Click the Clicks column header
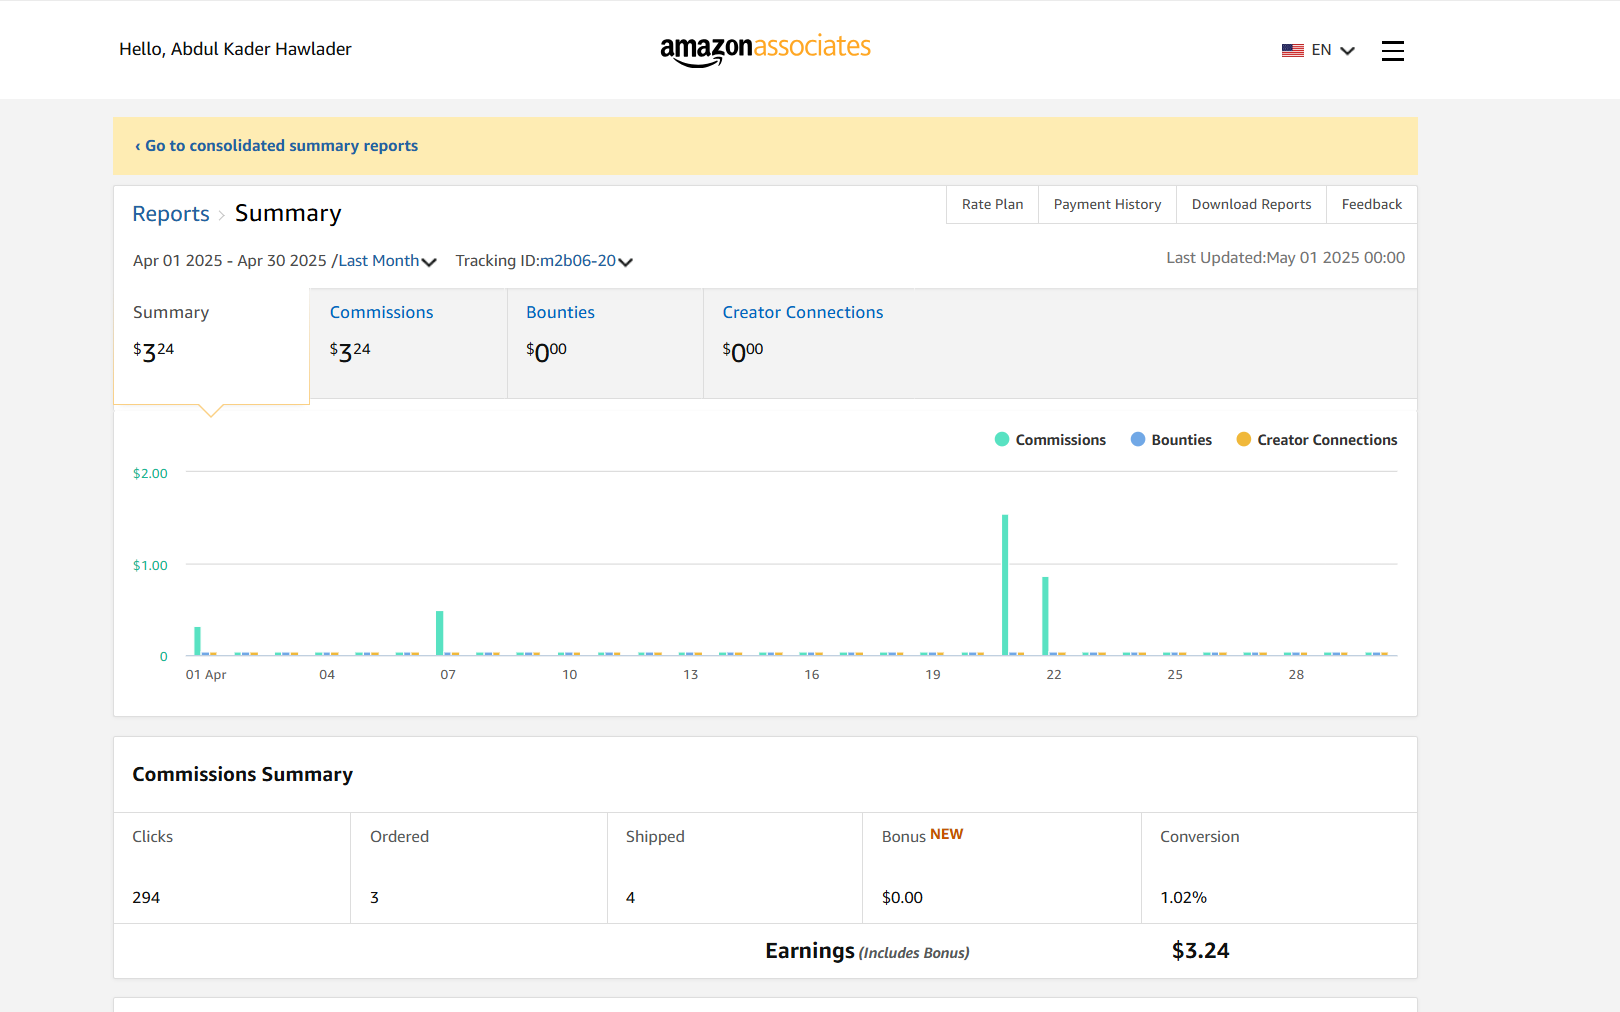Image resolution: width=1620 pixels, height=1012 pixels. [152, 837]
